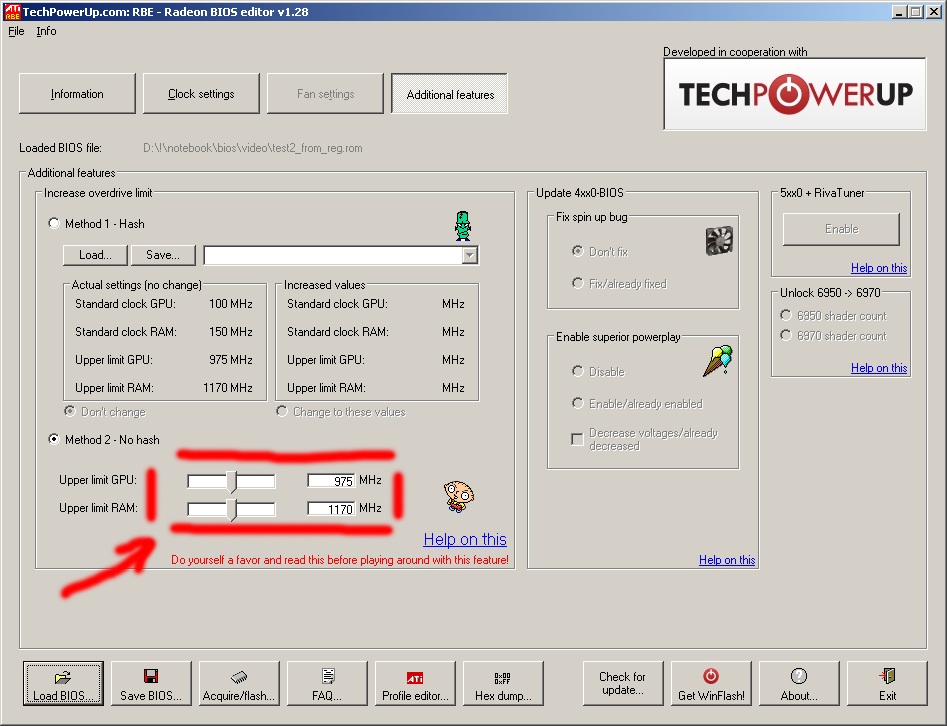Click the Standard clock RAM 150 MHz value

(231, 332)
